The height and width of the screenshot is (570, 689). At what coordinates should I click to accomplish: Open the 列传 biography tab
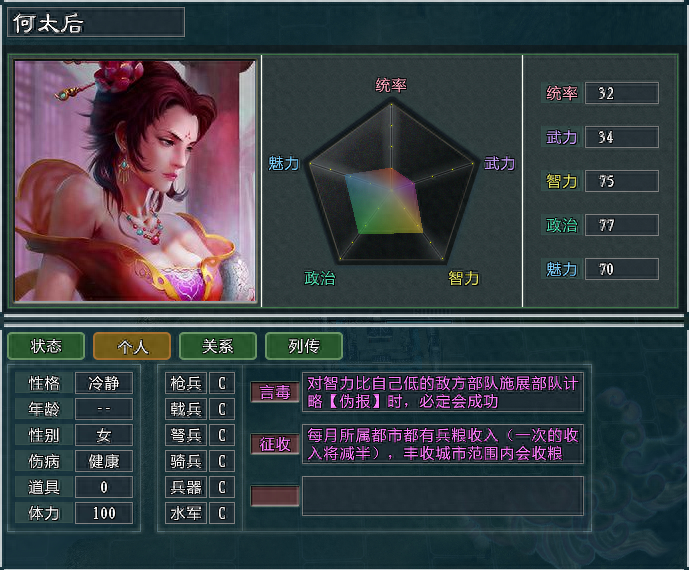pos(304,346)
